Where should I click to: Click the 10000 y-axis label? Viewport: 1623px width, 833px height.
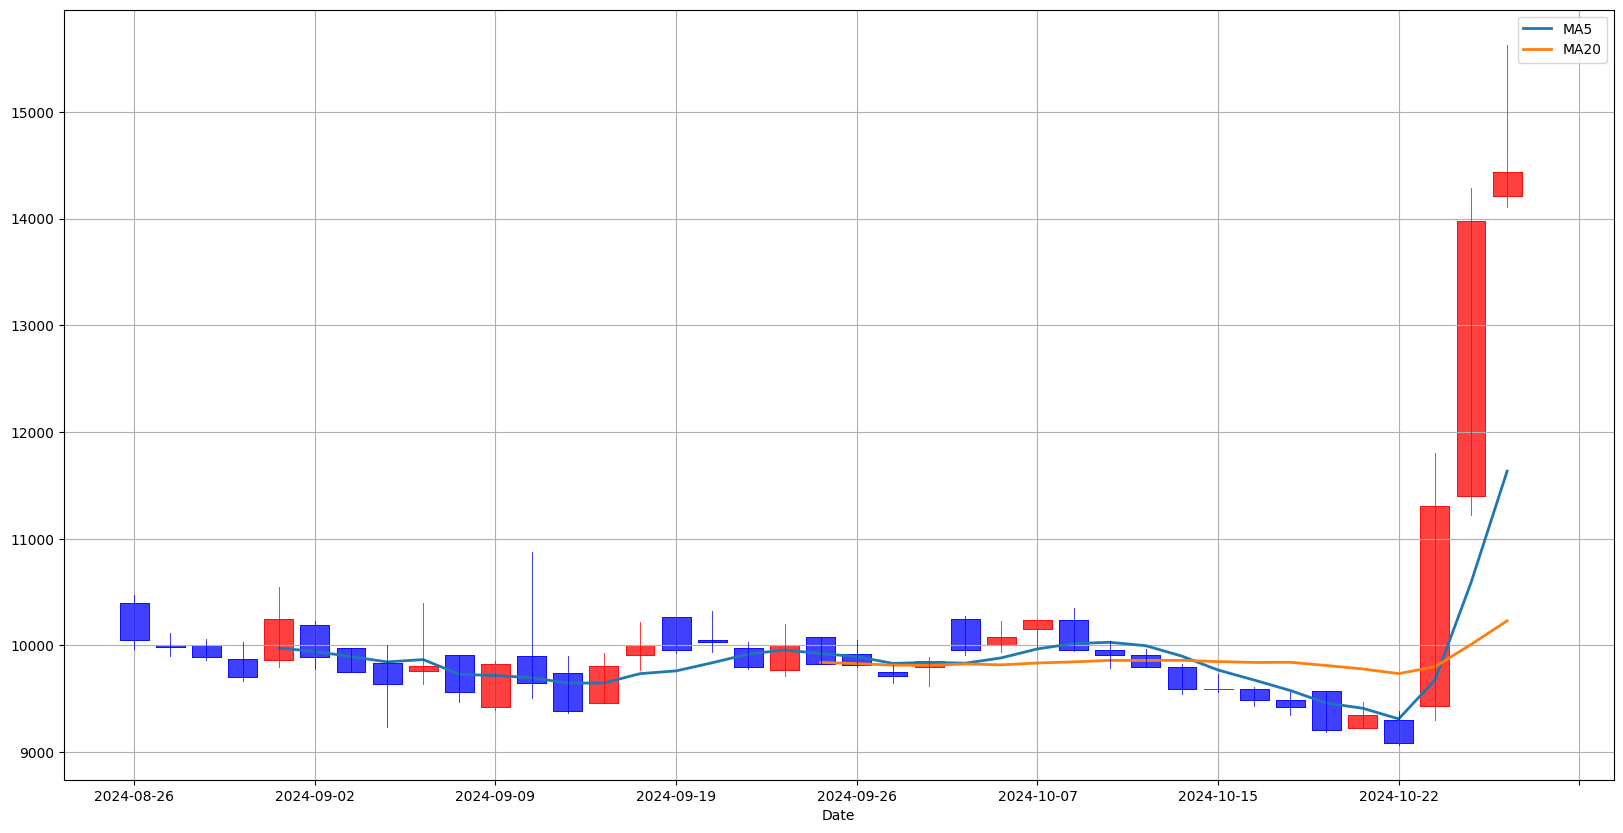36,646
